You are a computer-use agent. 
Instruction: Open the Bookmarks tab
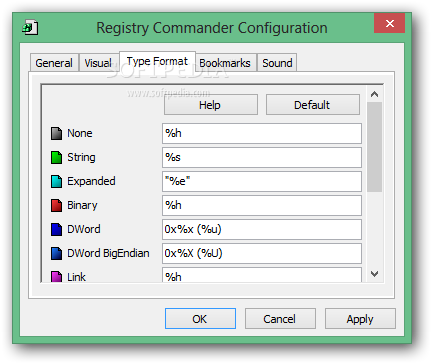225,63
